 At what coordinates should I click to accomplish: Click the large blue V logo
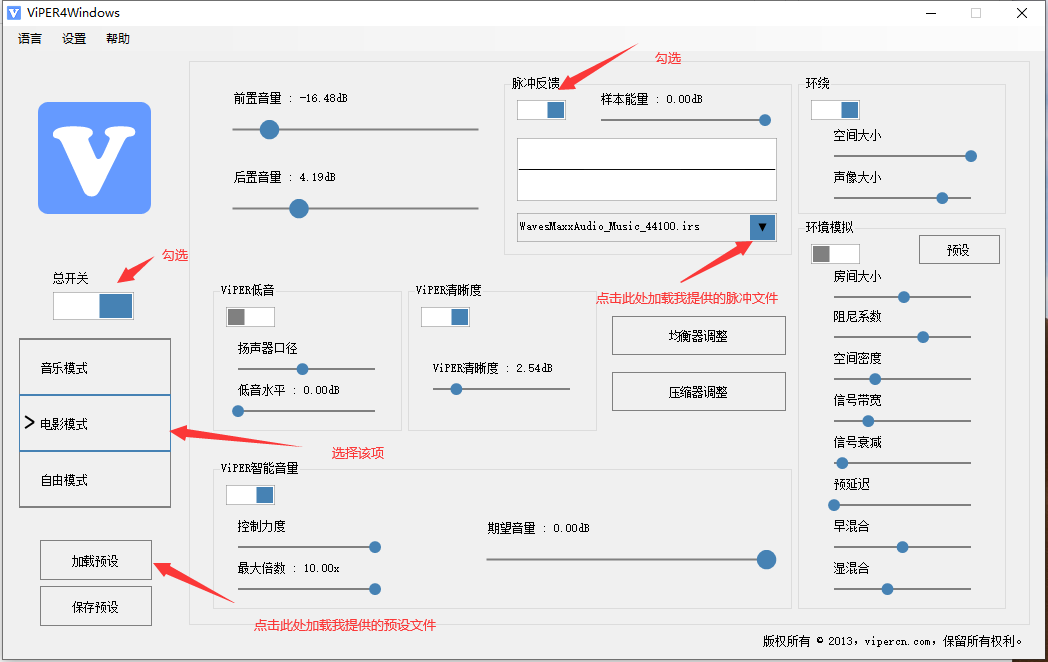(94, 158)
